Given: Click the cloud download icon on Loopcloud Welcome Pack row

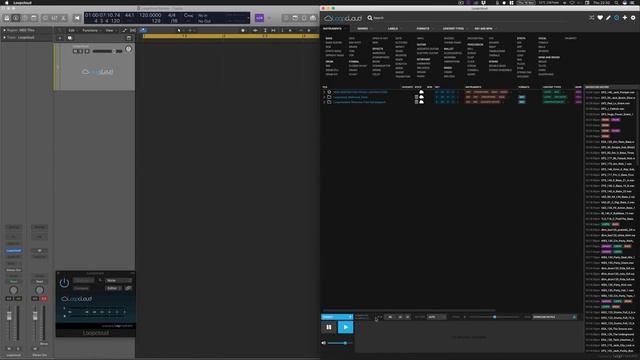Looking at the screenshot, I should coord(421,97).
